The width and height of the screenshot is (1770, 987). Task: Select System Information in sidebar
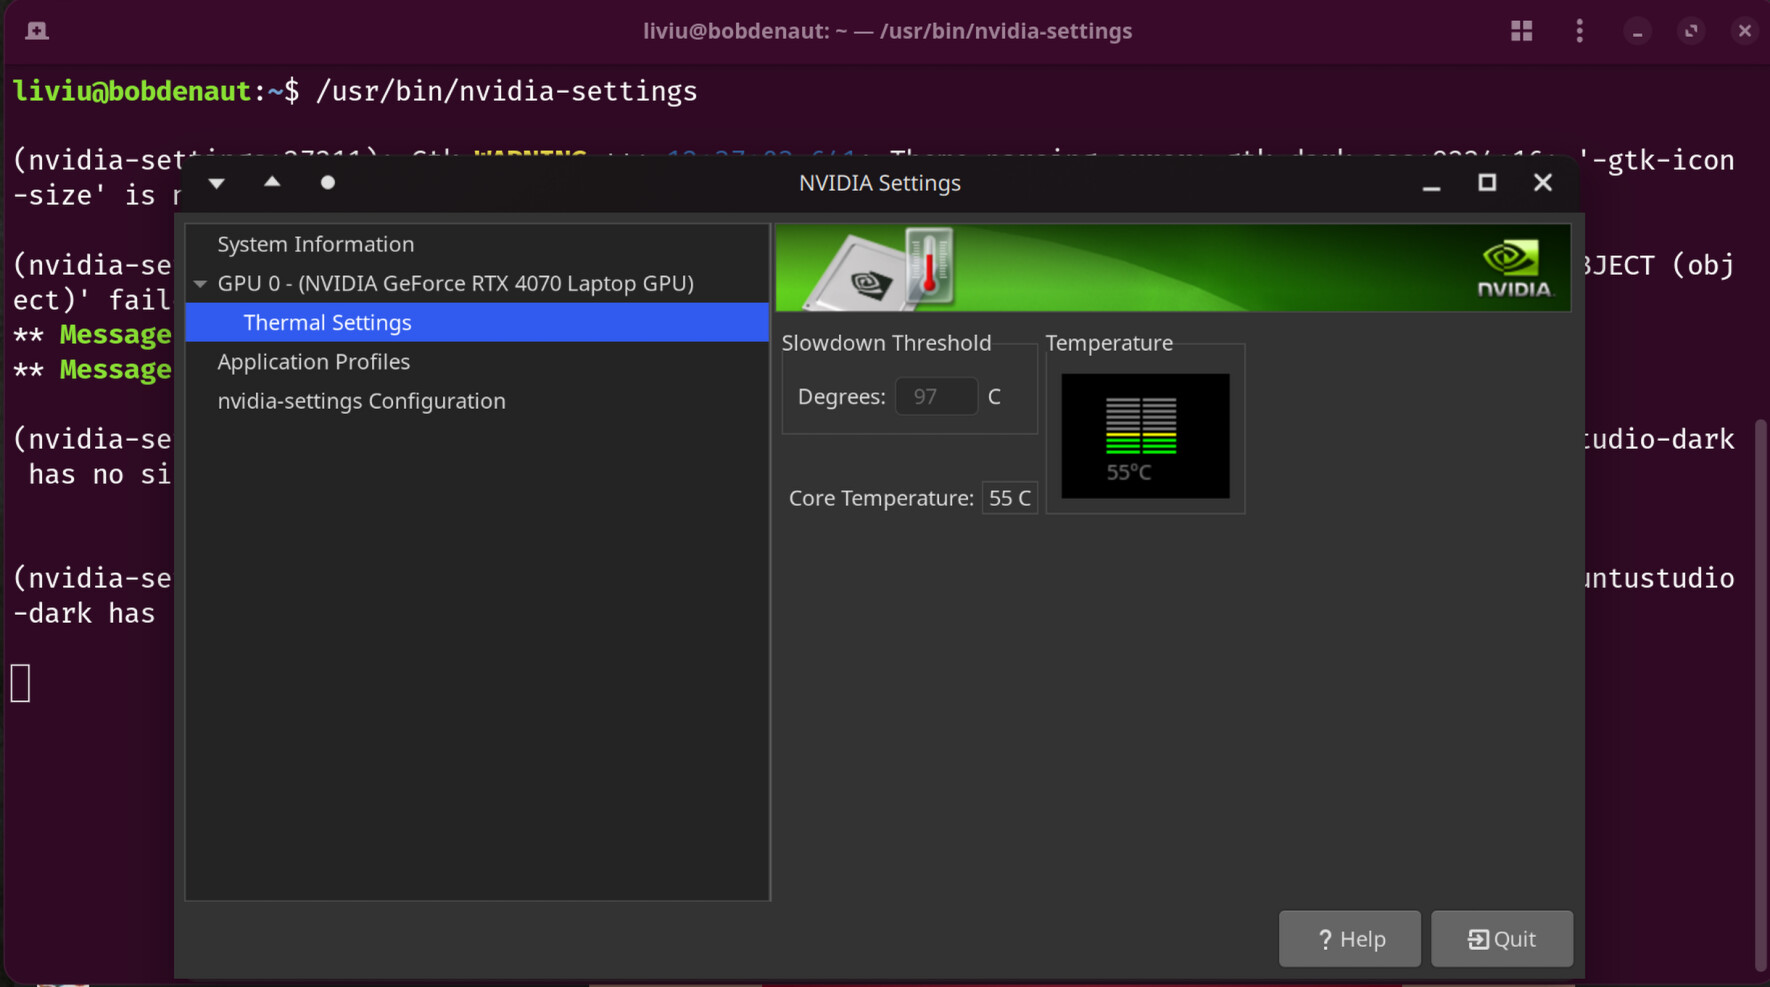point(315,244)
